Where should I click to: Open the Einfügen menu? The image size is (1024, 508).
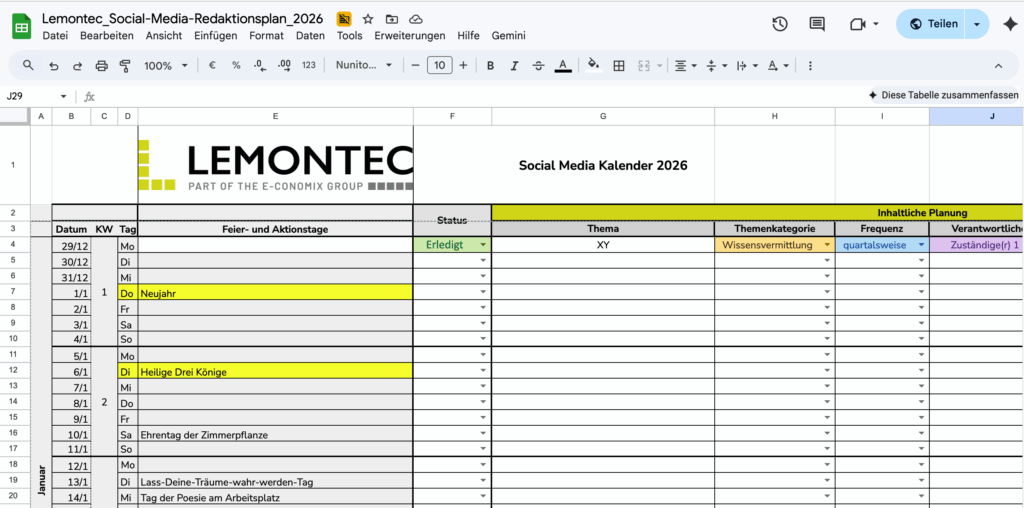point(215,35)
